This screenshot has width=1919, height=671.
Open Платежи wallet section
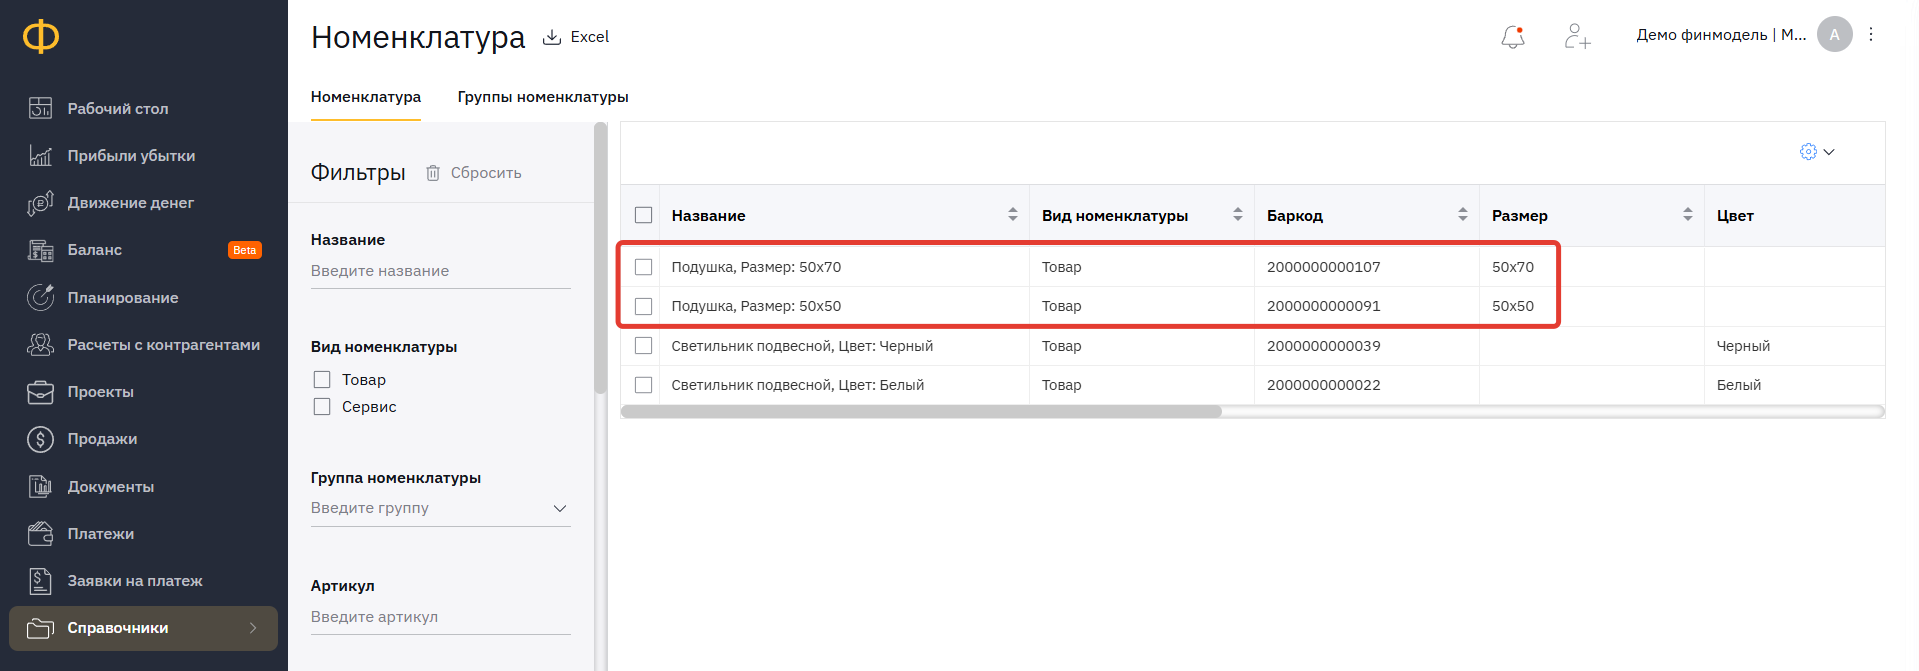(100, 533)
